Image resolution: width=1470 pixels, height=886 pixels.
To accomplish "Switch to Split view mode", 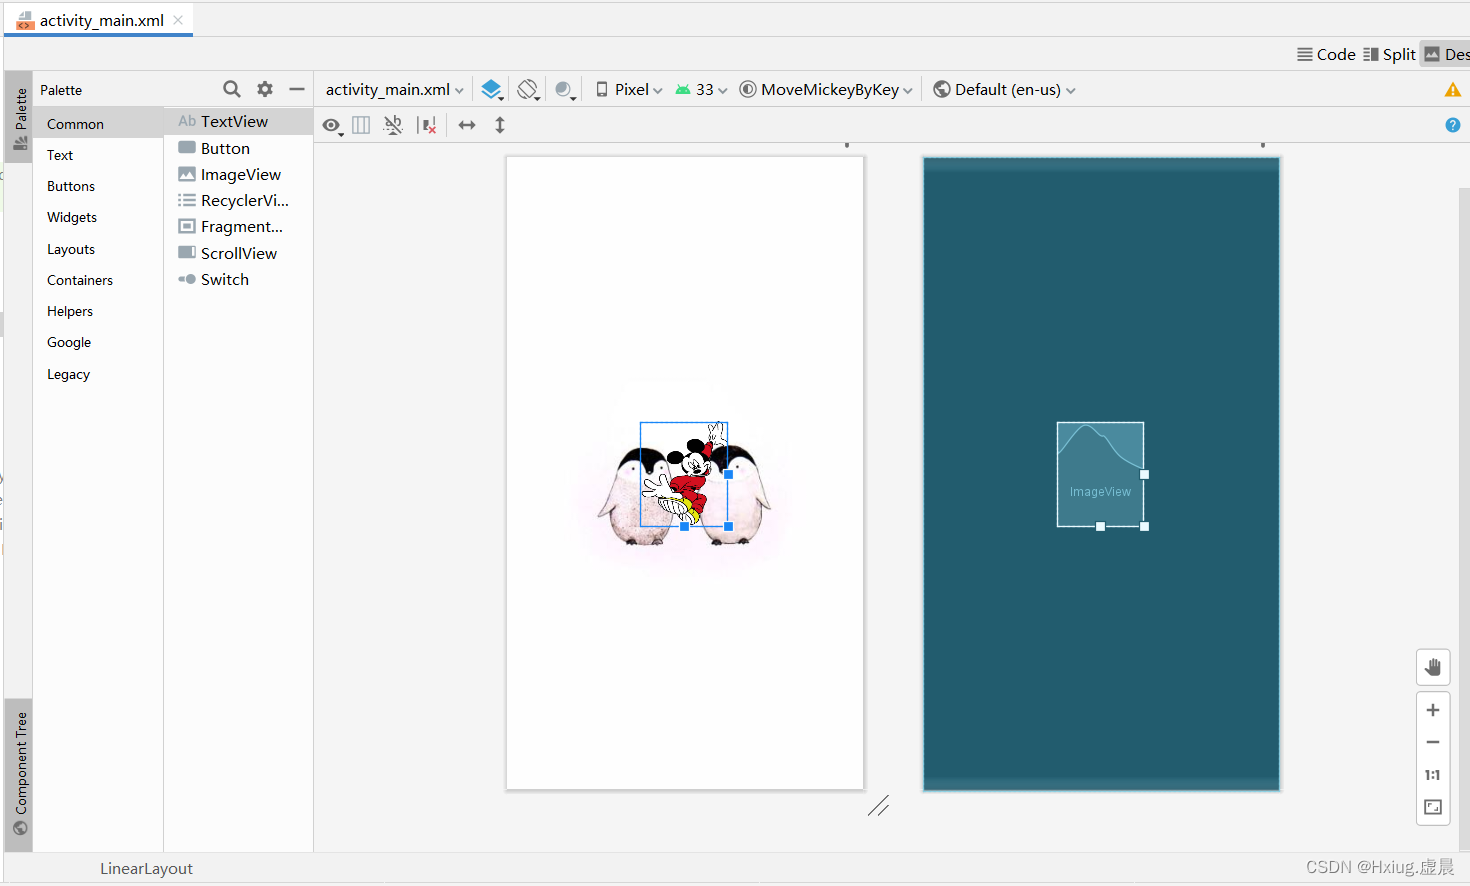I will click(x=1389, y=54).
